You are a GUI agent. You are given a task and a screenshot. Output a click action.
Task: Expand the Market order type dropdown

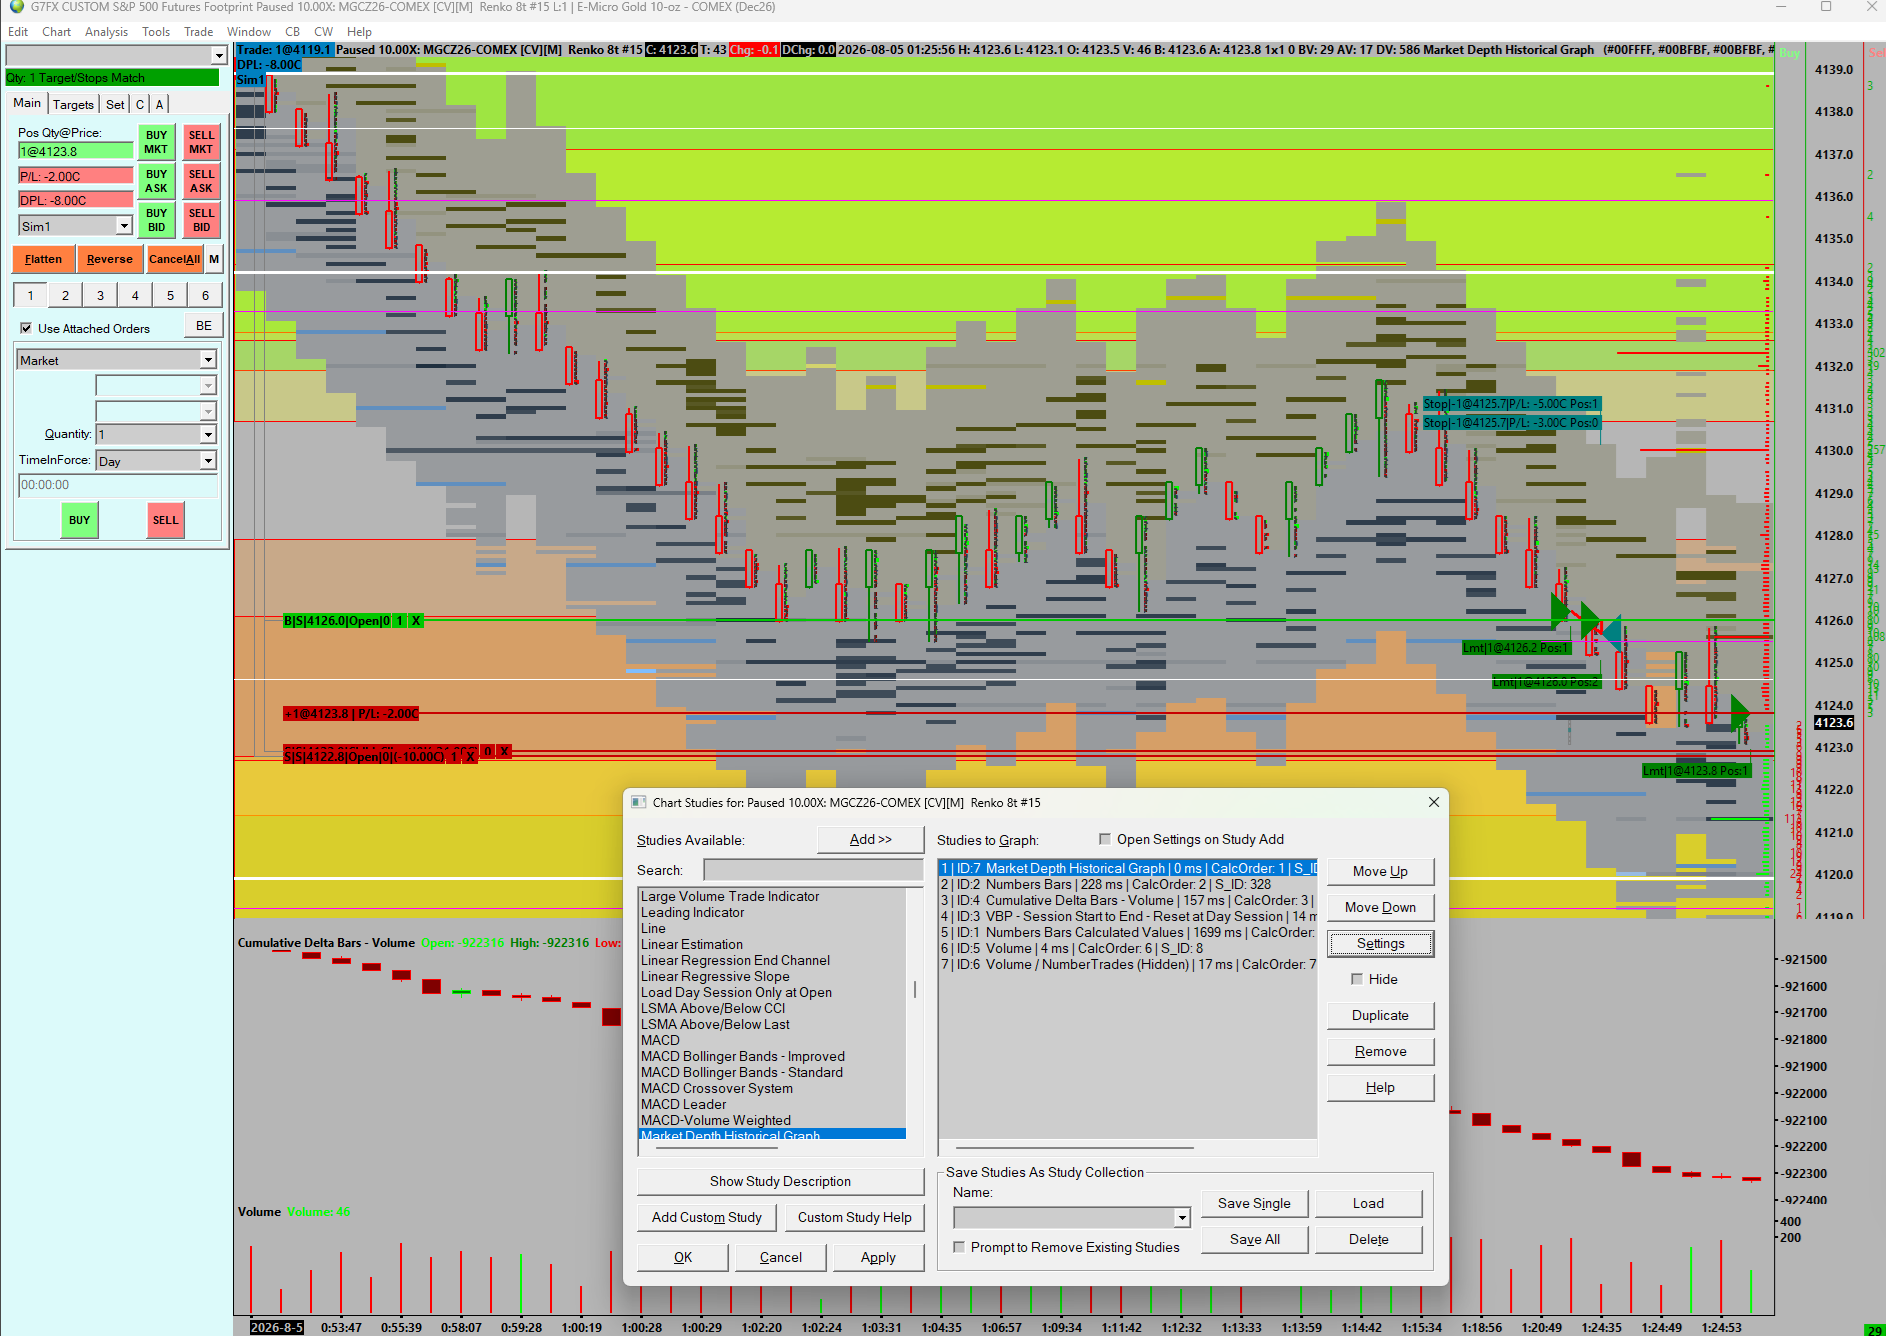pos(208,360)
